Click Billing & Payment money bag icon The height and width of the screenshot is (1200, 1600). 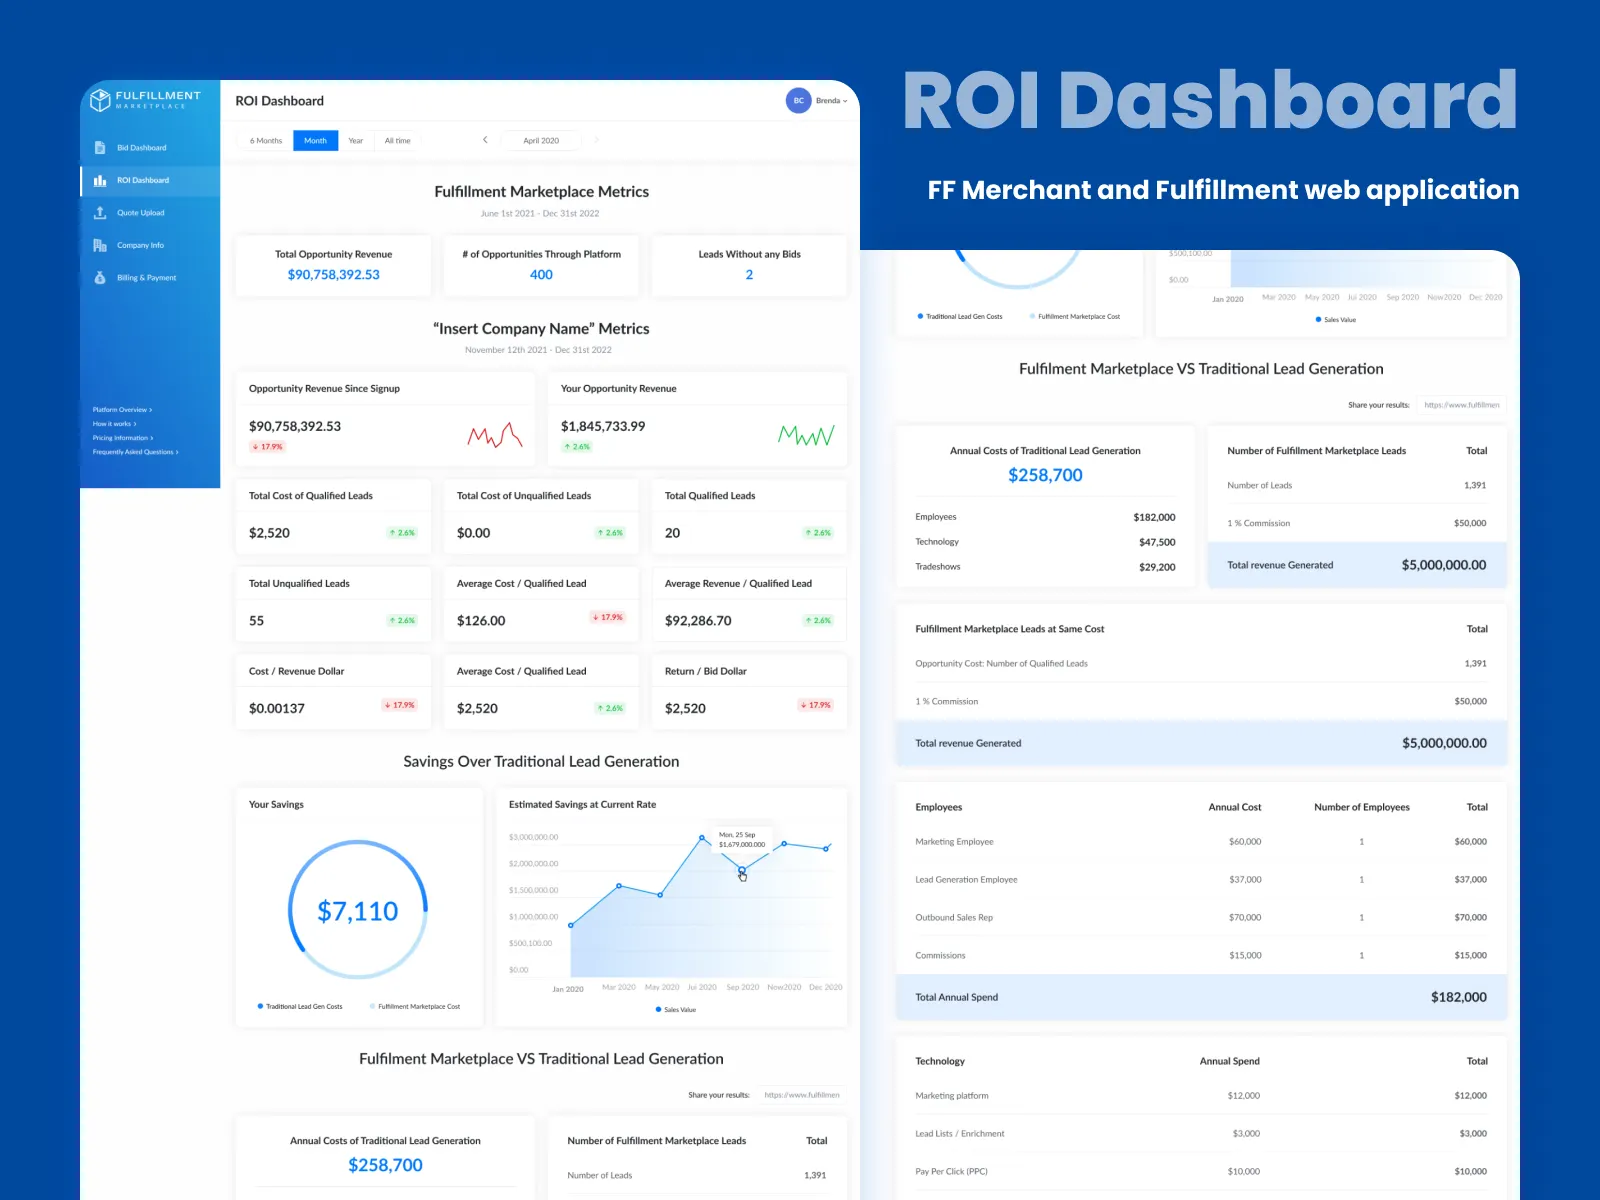point(100,278)
